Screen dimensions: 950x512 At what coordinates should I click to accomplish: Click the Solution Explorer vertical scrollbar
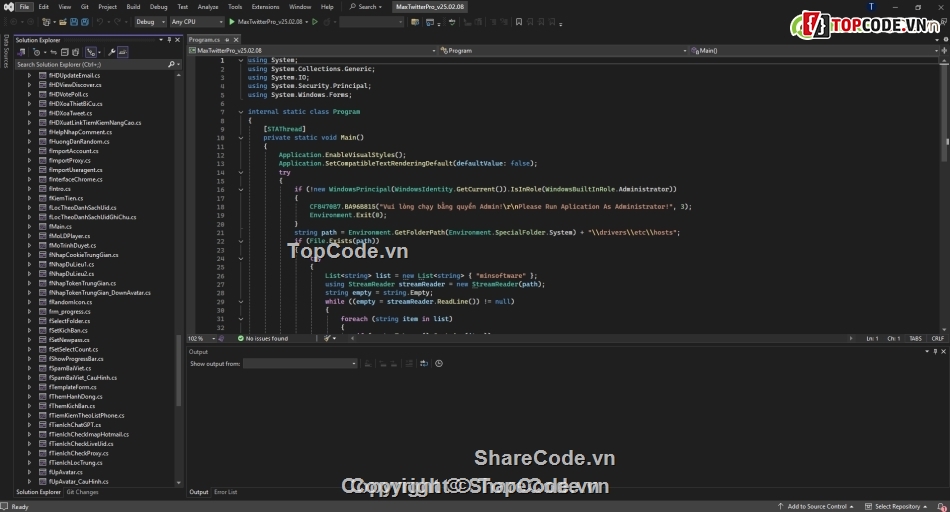coord(178,370)
